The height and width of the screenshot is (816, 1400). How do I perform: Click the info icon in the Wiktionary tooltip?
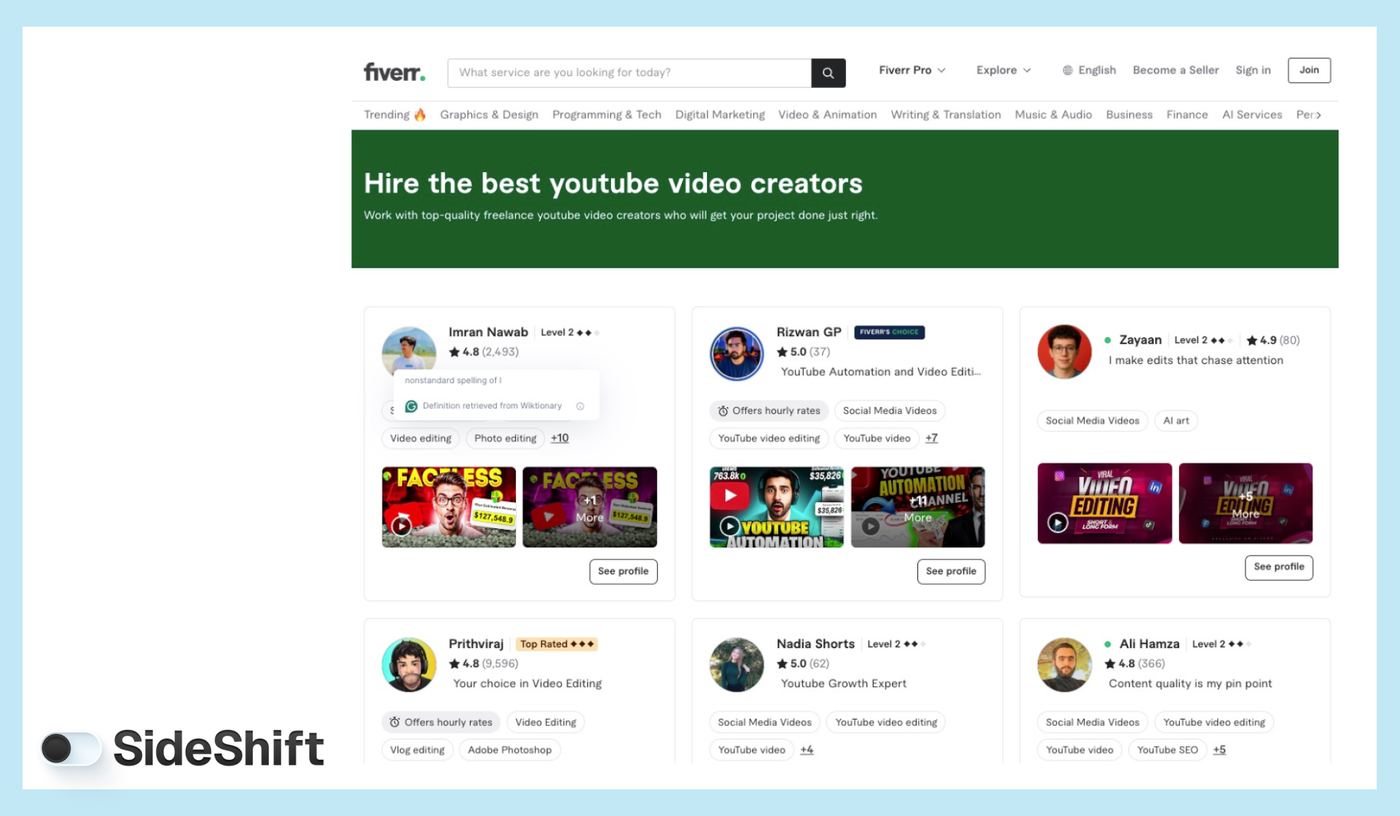pyautogui.click(x=578, y=406)
